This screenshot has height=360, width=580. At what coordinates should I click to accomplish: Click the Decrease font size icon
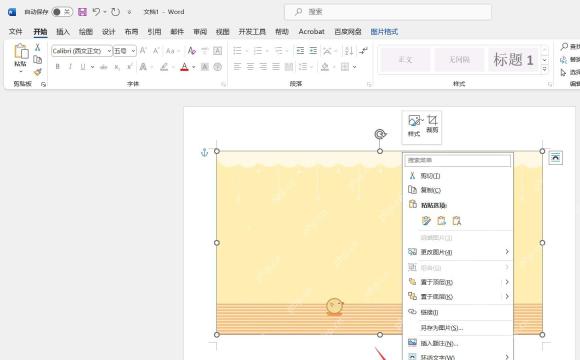[156, 51]
